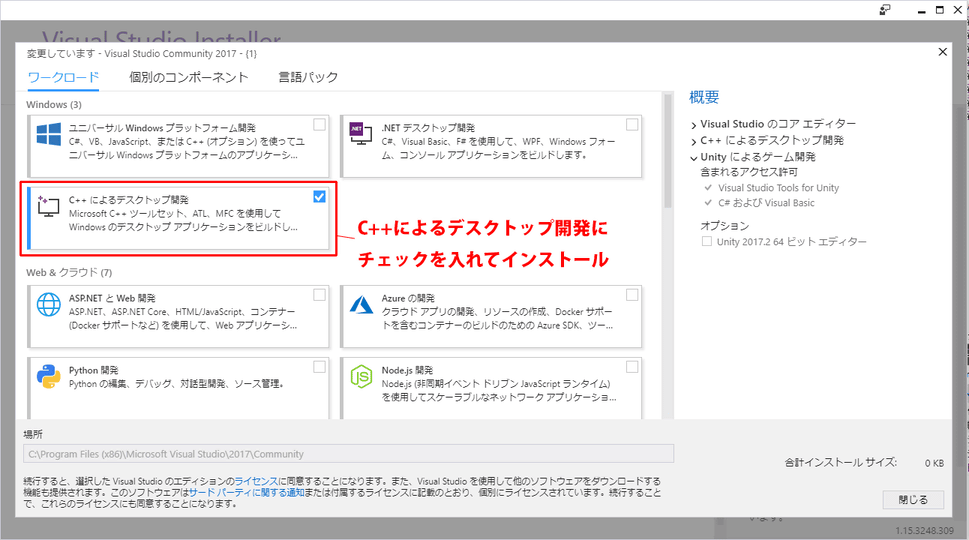Open the ライセンス link
The width and height of the screenshot is (969, 540).
[x=256, y=481]
